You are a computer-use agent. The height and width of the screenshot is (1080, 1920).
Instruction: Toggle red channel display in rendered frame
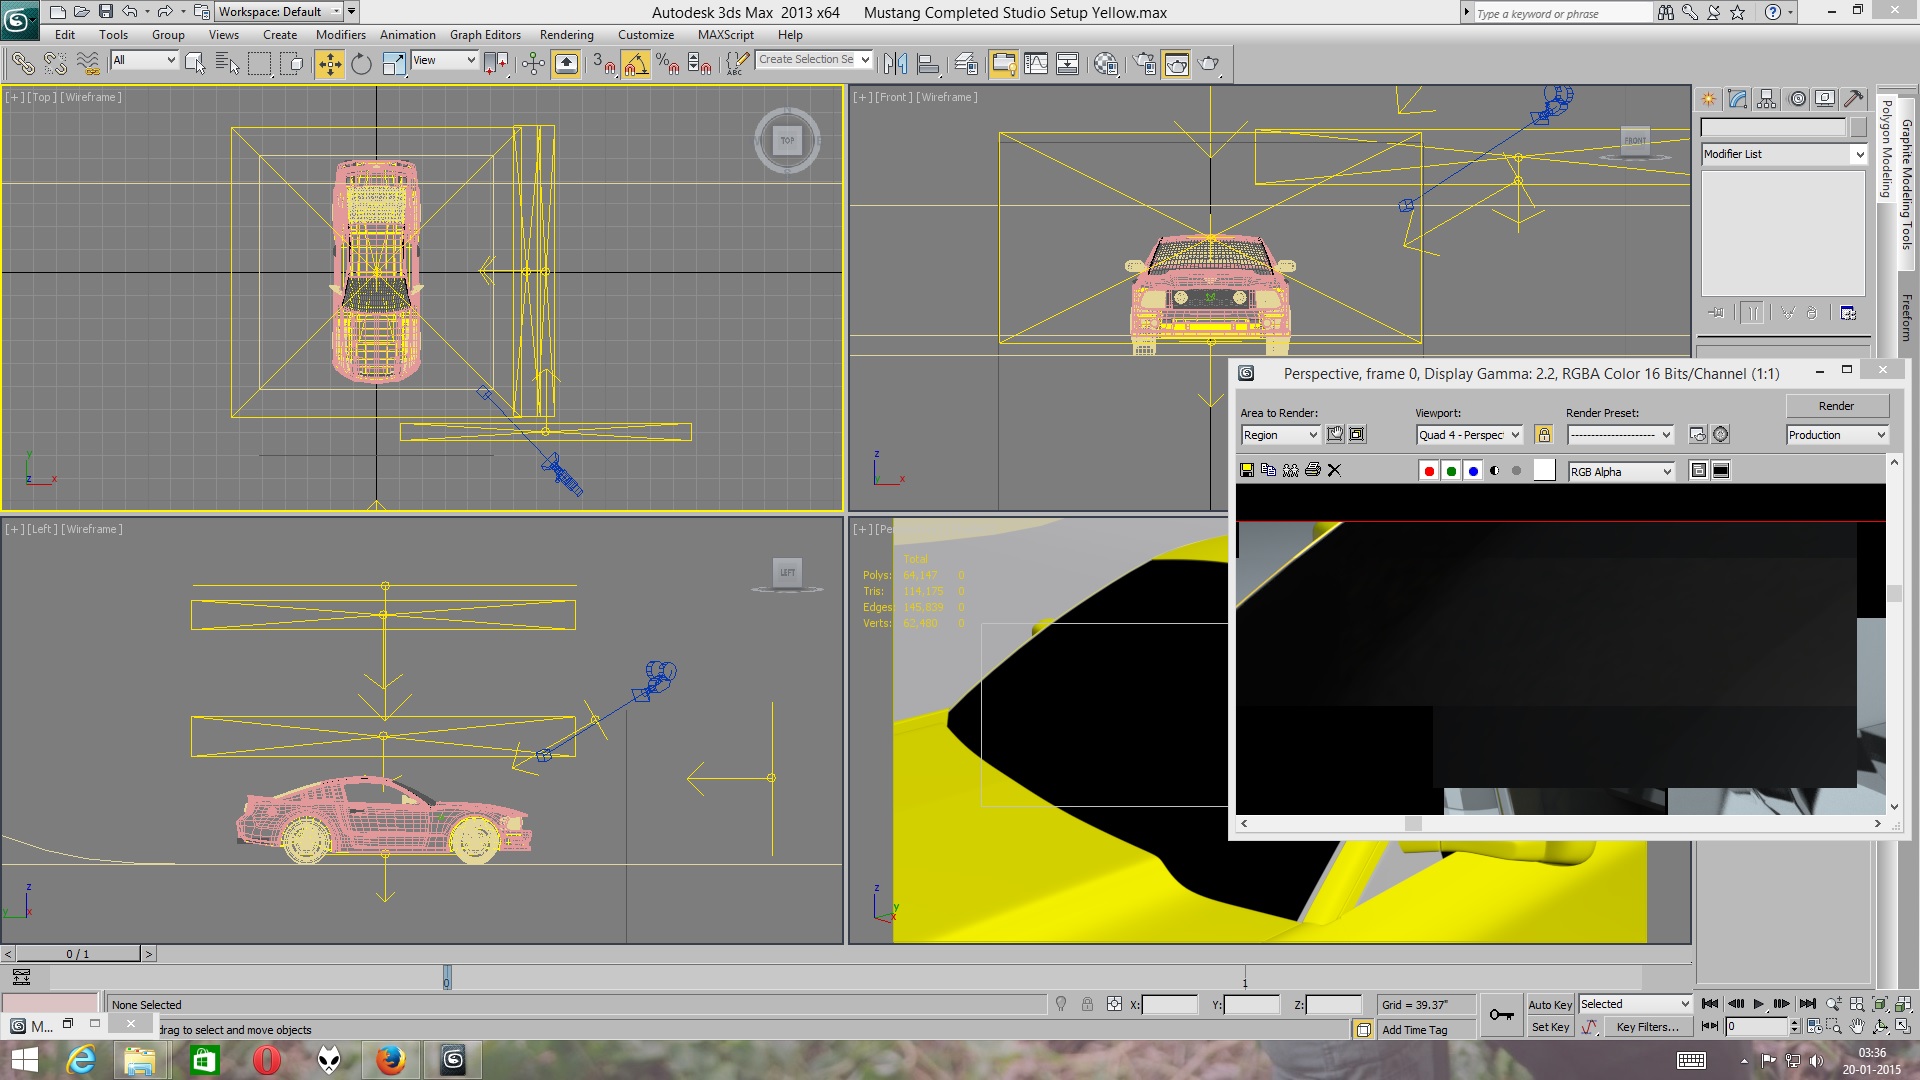(x=1429, y=470)
